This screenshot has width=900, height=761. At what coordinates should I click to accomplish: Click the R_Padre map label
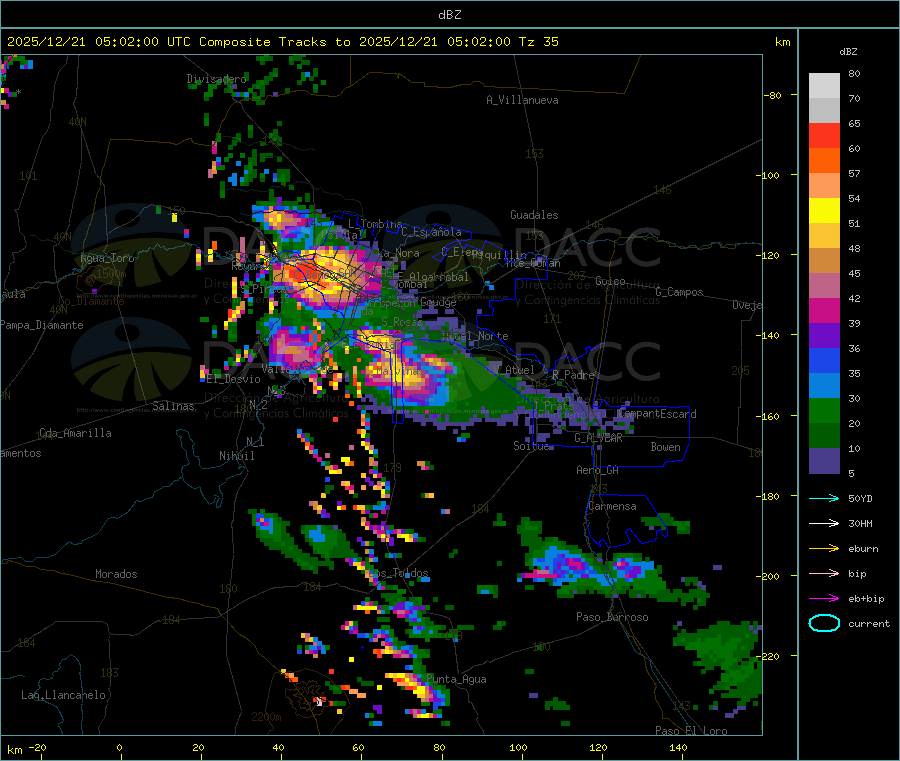(x=573, y=375)
